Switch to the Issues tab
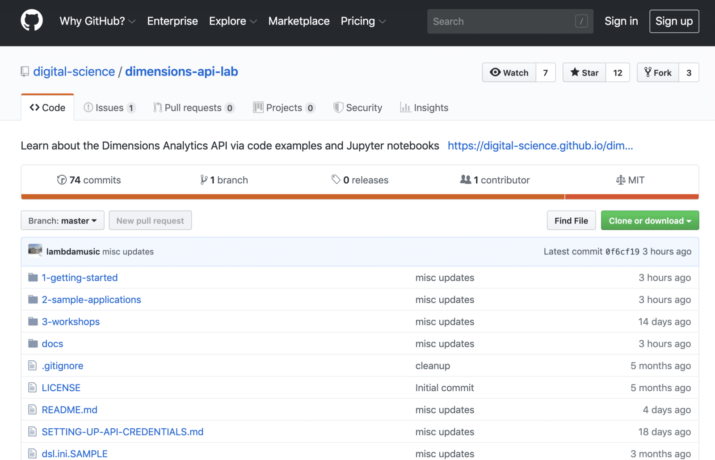The height and width of the screenshot is (460, 715). click(109, 108)
